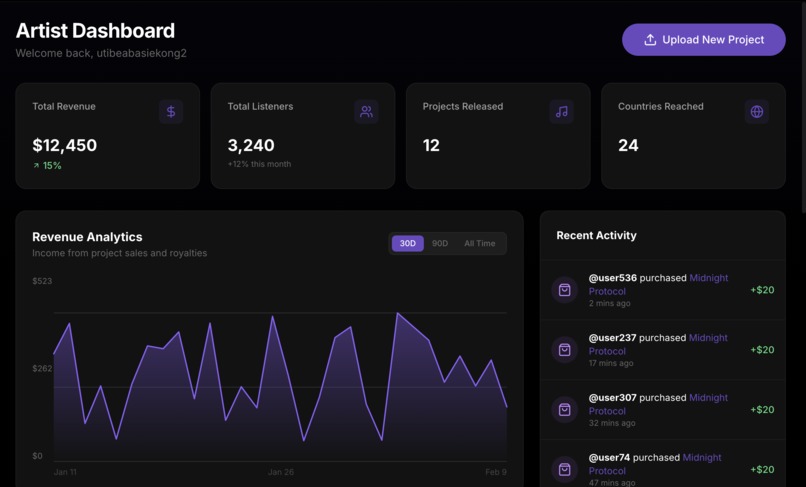Click the Recent Activity heading
This screenshot has height=487, width=806.
tap(596, 236)
